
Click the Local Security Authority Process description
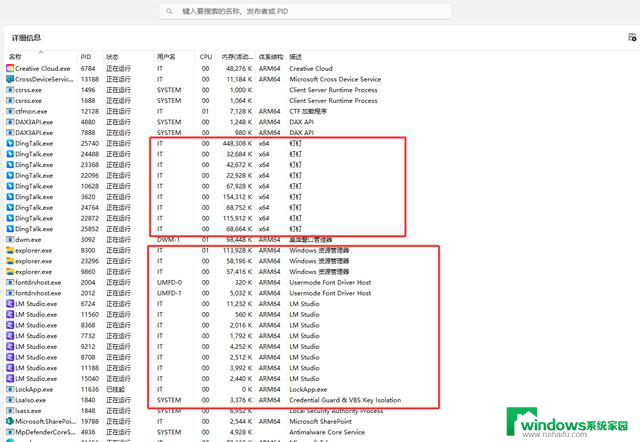point(336,411)
